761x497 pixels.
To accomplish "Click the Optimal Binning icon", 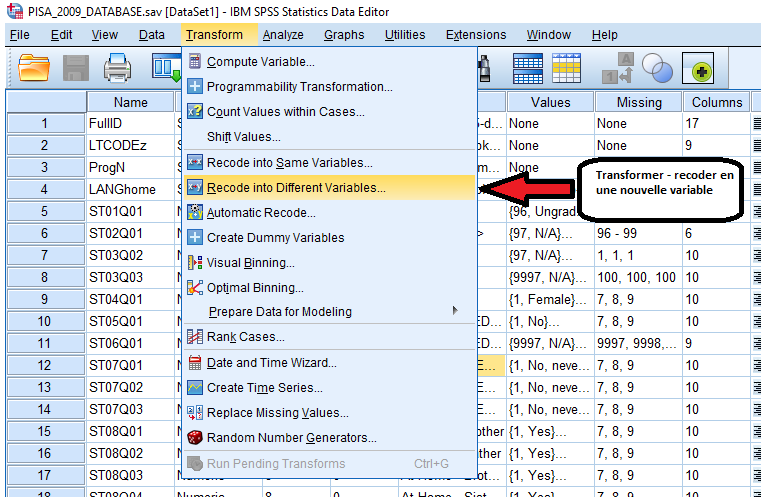I will (195, 287).
